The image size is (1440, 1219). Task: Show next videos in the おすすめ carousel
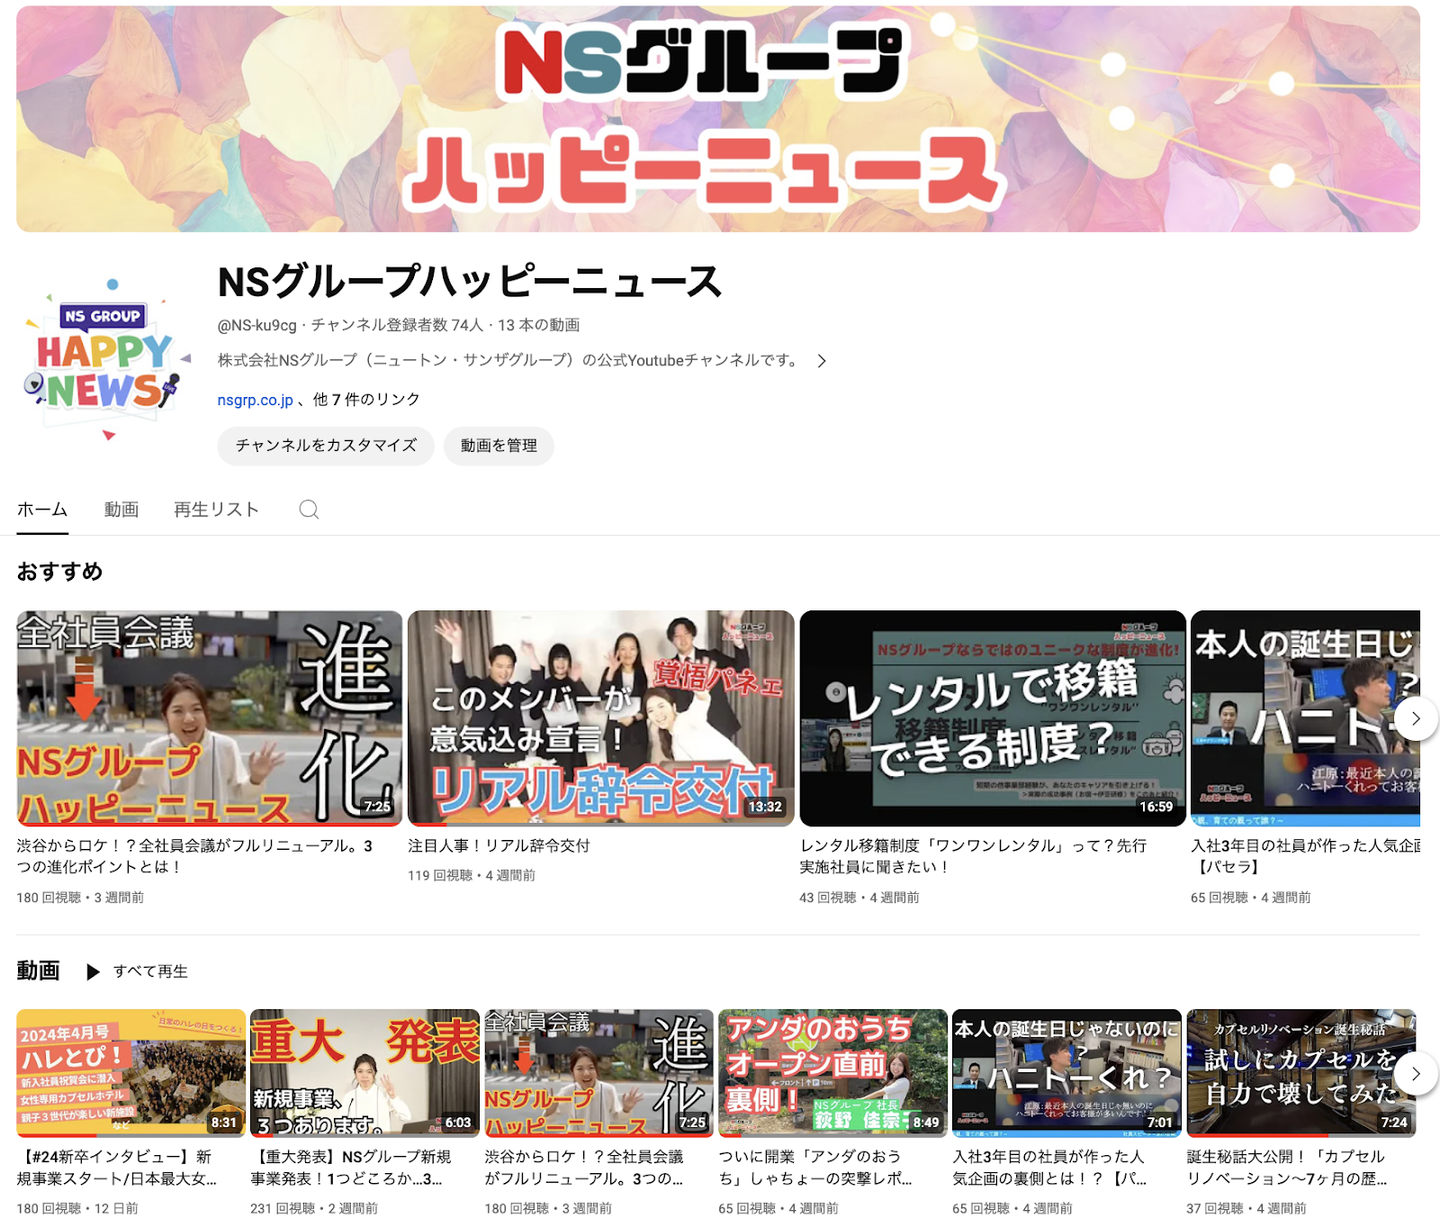[x=1415, y=718]
